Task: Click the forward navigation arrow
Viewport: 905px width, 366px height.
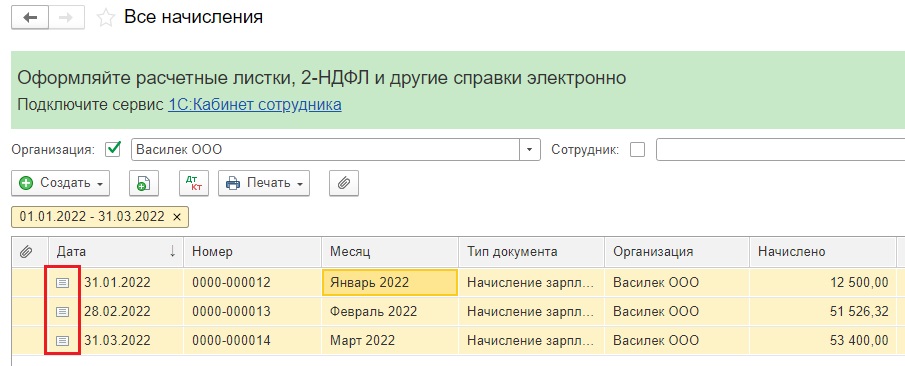Action: 66,18
